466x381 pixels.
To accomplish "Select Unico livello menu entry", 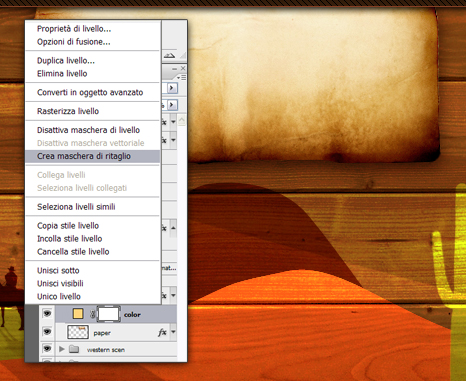I will pos(59,296).
